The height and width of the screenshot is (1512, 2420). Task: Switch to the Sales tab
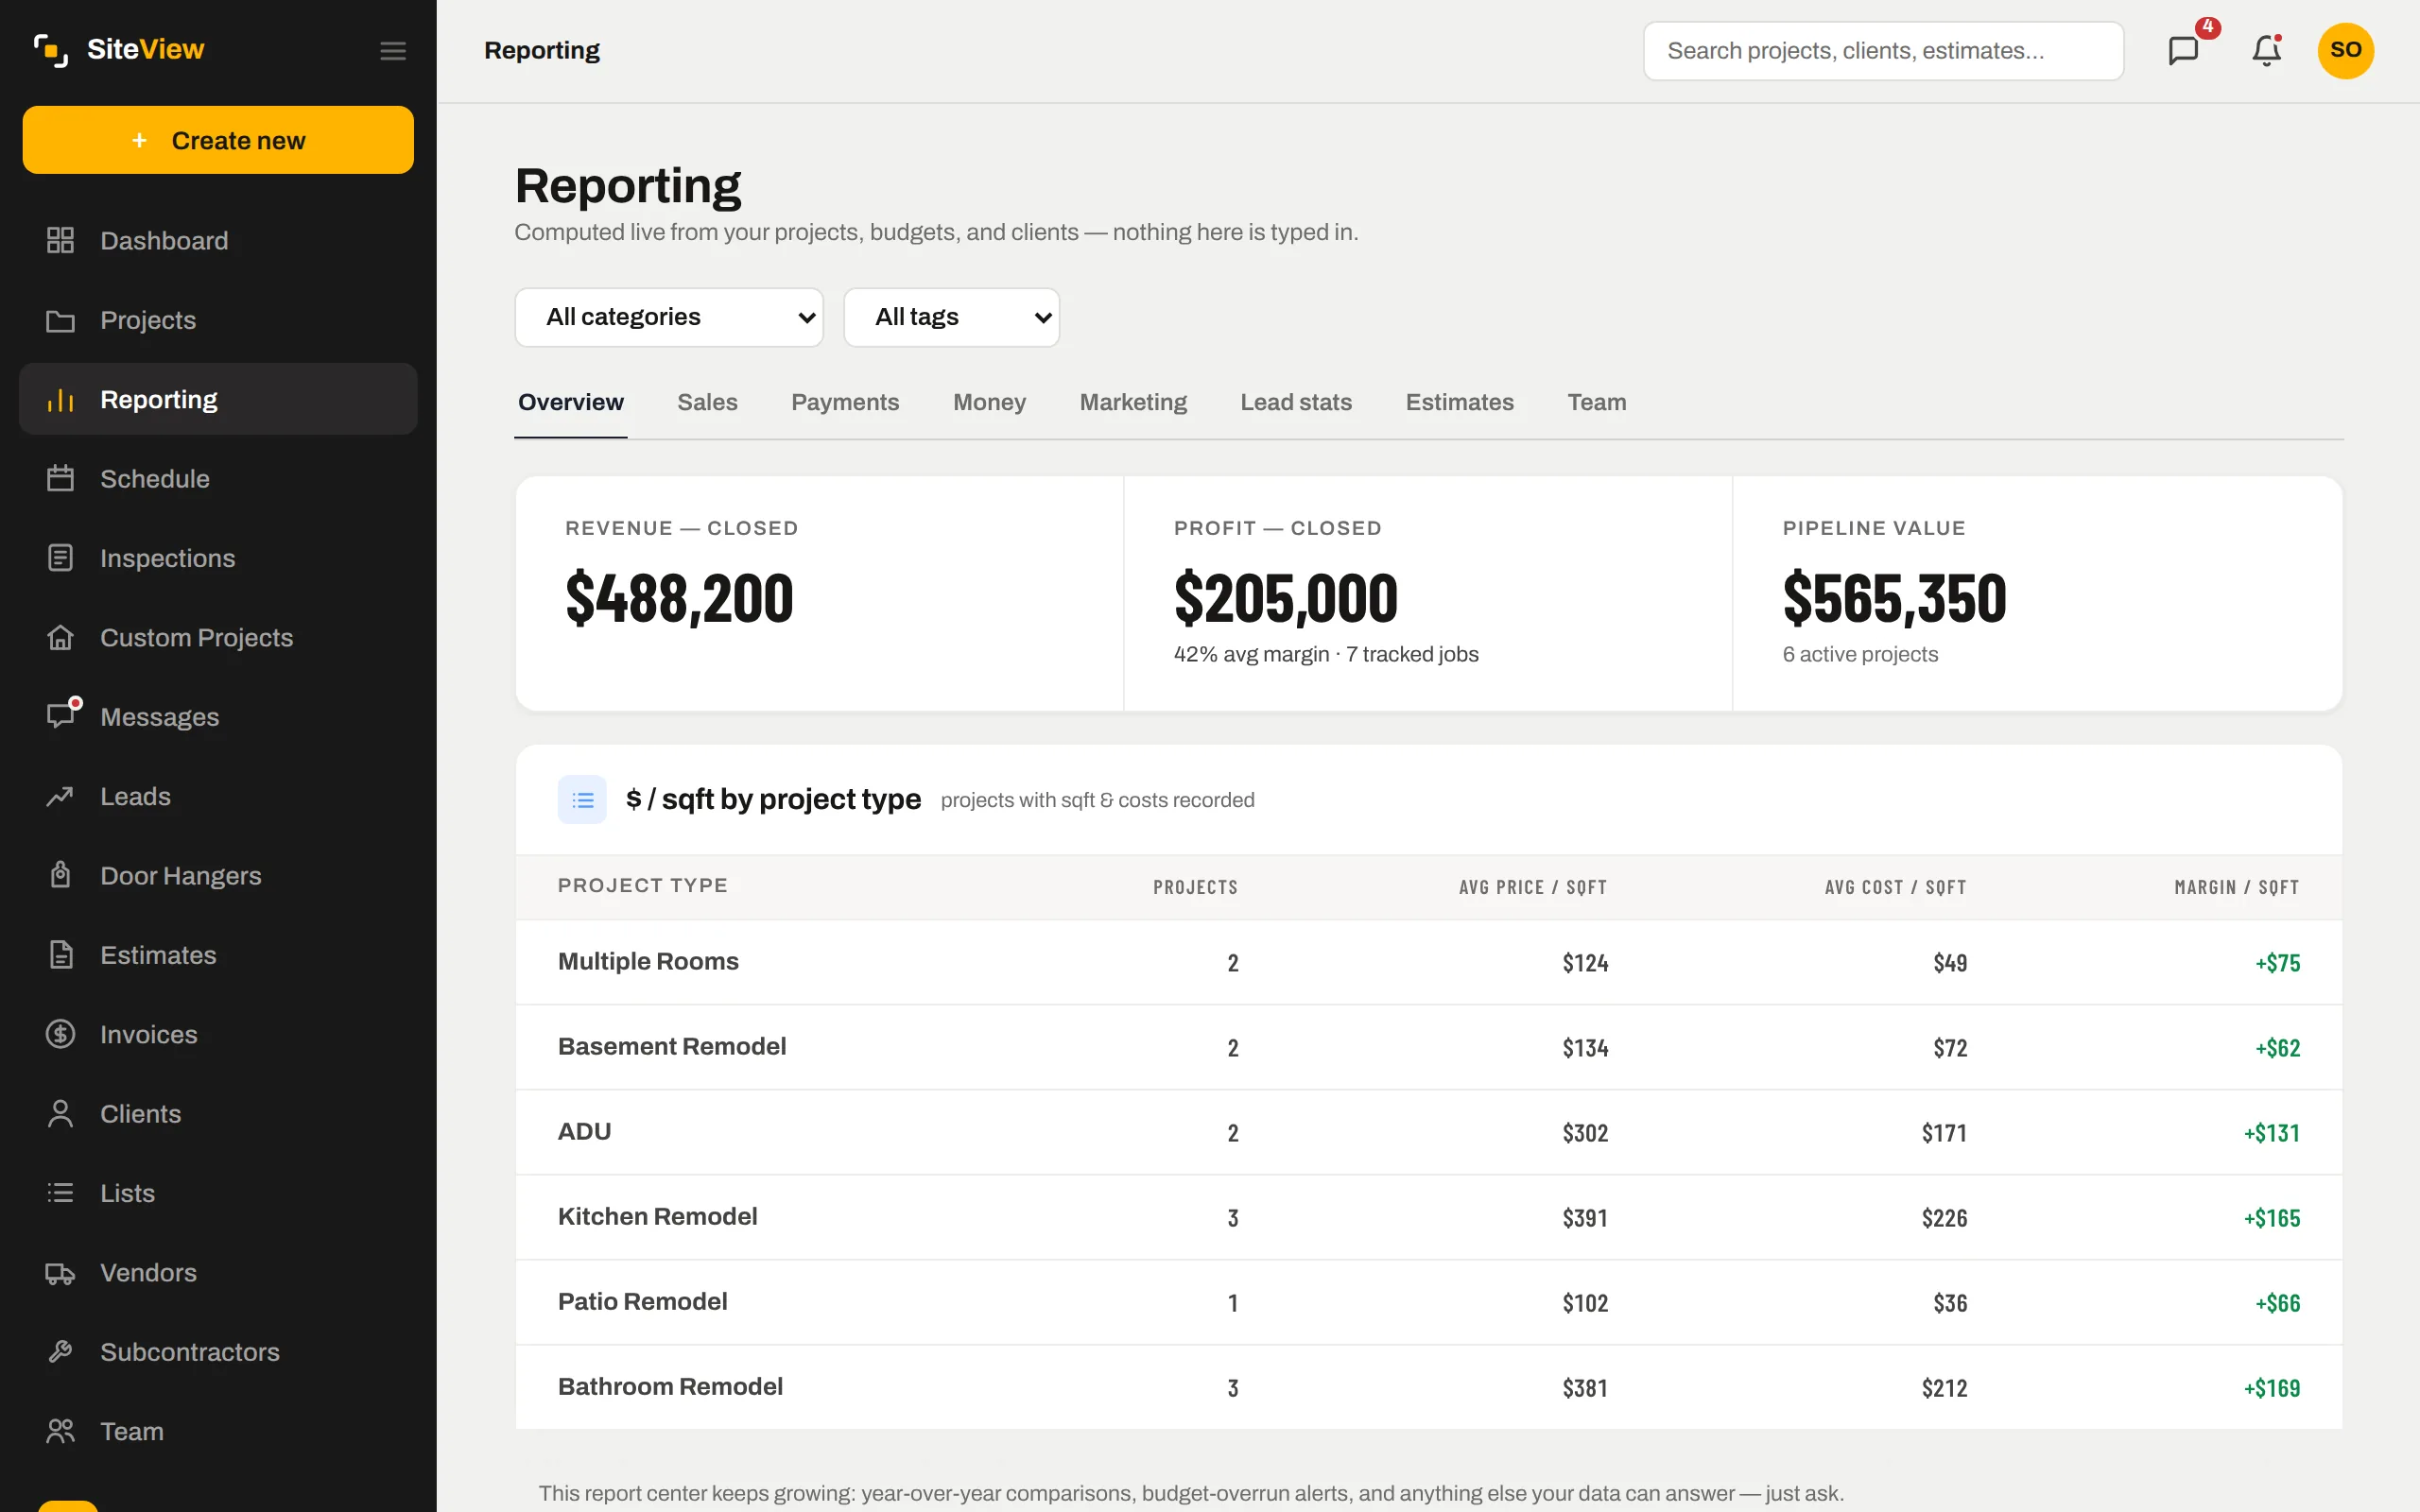pos(707,402)
